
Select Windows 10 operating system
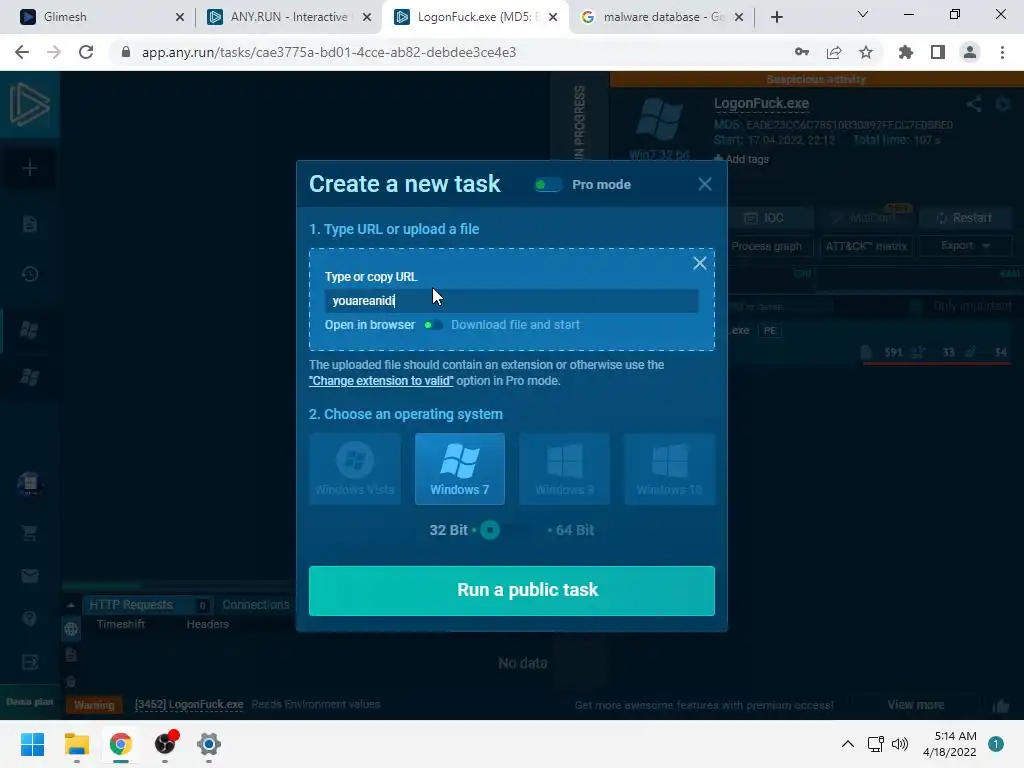[669, 469]
